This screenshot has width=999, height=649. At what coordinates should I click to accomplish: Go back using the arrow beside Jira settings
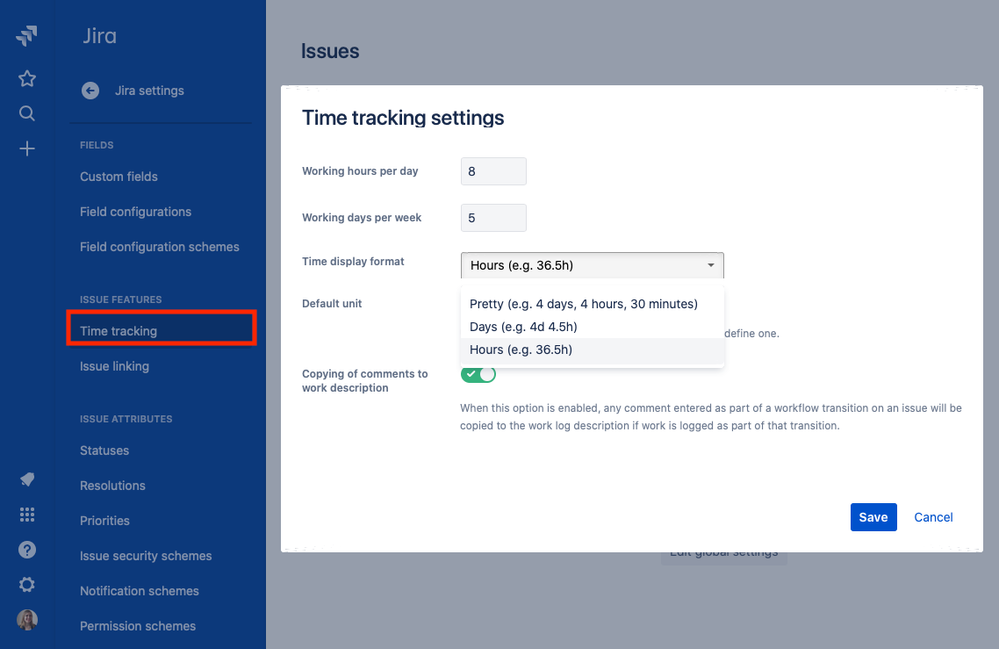[90, 90]
